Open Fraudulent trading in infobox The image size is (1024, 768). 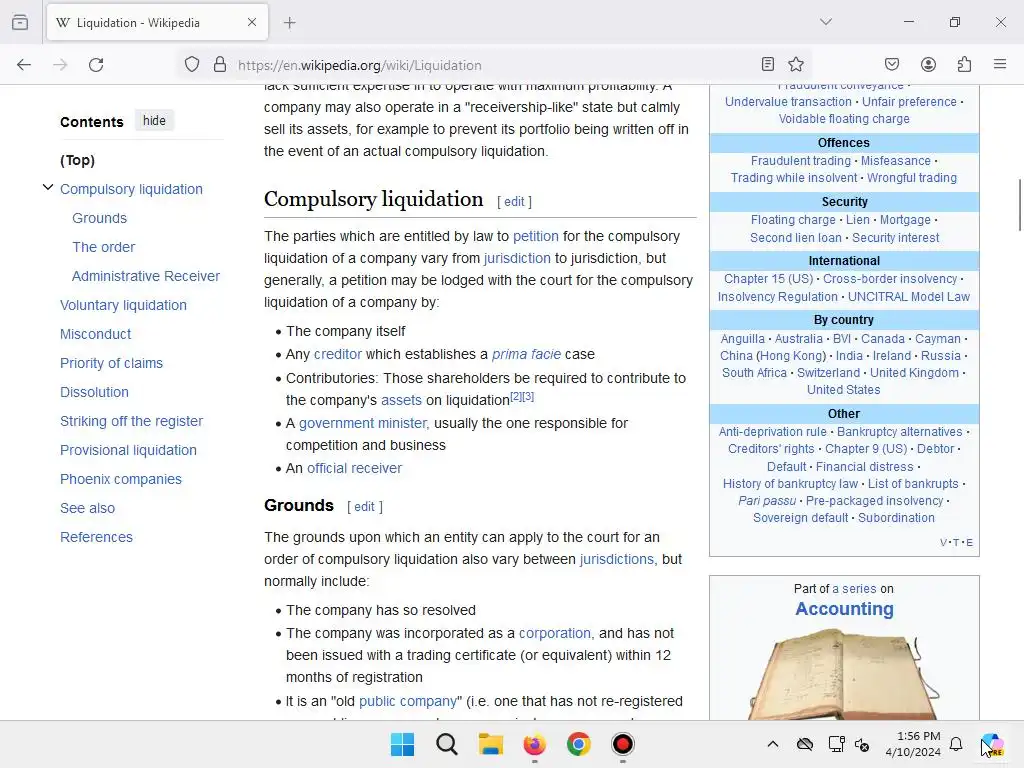pyautogui.click(x=801, y=161)
